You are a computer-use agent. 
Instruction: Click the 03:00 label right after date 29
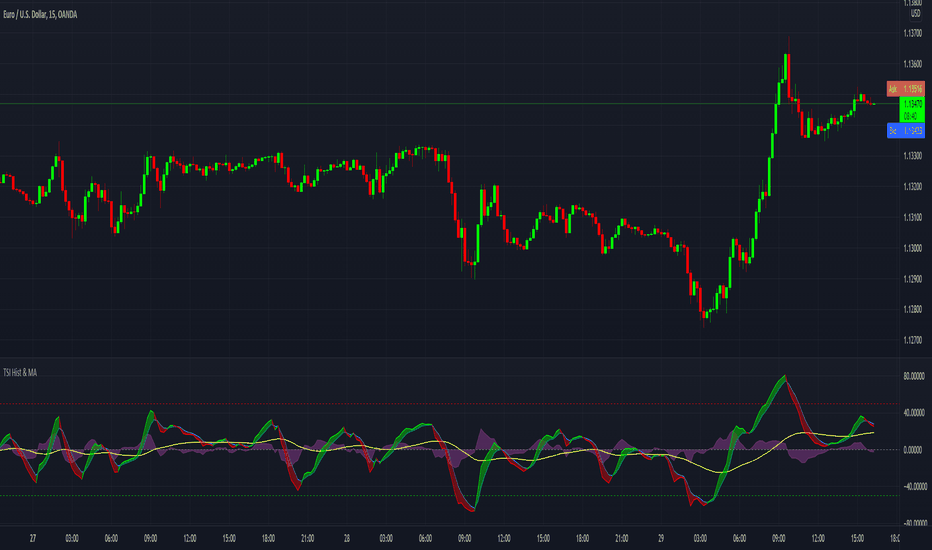coord(700,539)
